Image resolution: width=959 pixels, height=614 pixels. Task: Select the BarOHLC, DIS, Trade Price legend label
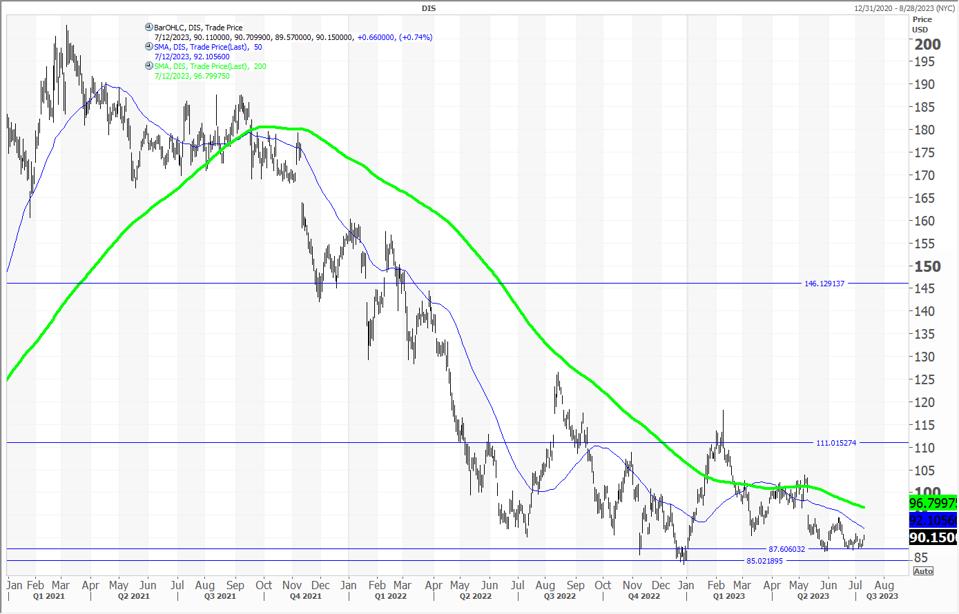click(x=200, y=28)
